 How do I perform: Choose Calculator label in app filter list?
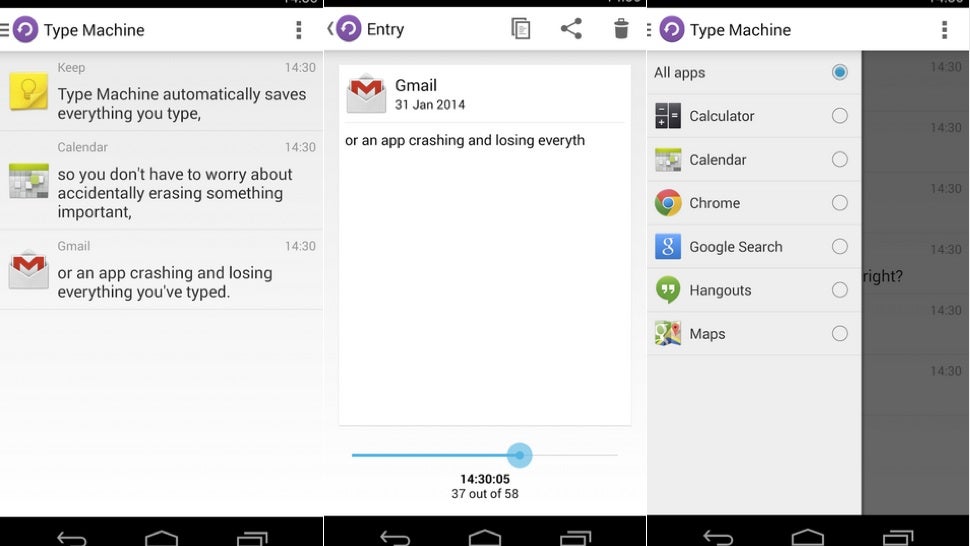coord(721,116)
